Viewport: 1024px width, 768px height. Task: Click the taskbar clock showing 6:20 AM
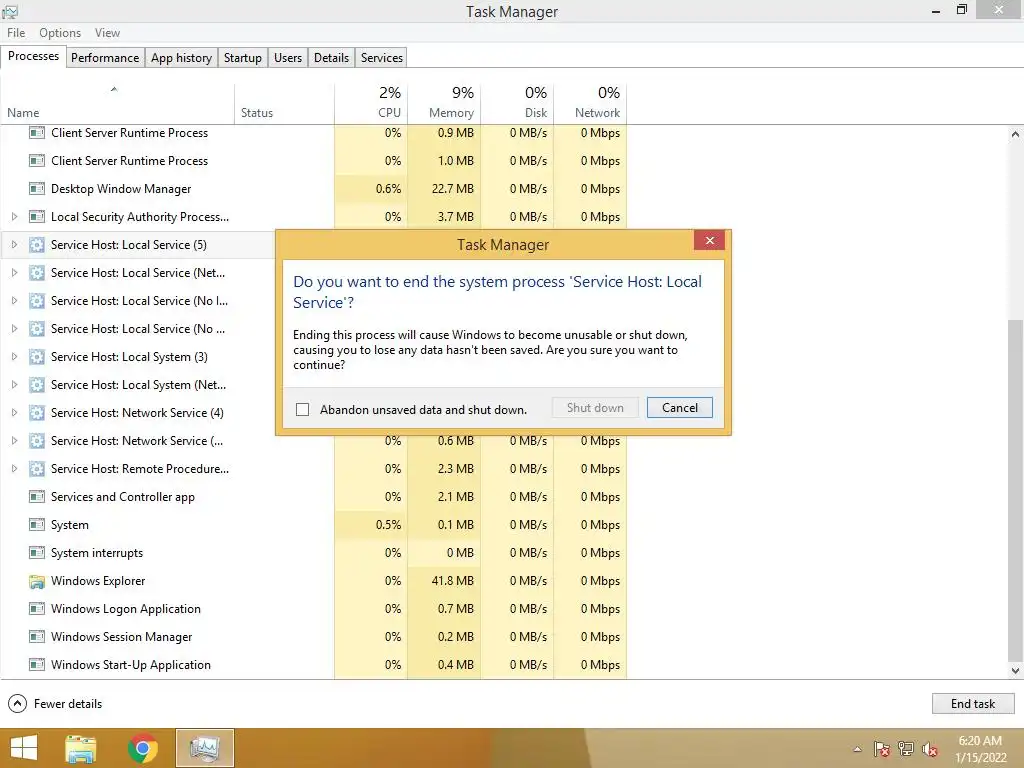pos(980,748)
